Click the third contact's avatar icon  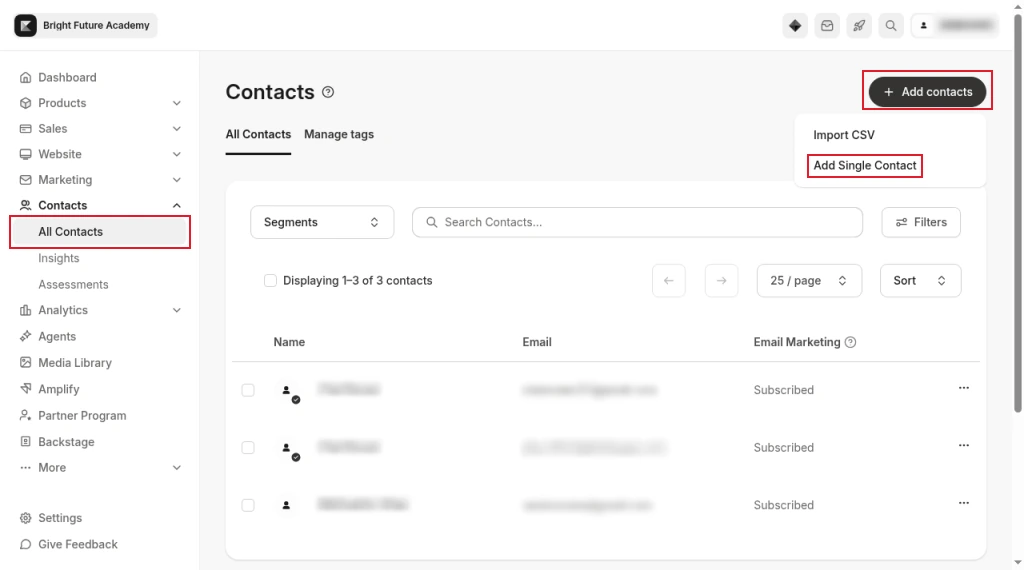(286, 505)
